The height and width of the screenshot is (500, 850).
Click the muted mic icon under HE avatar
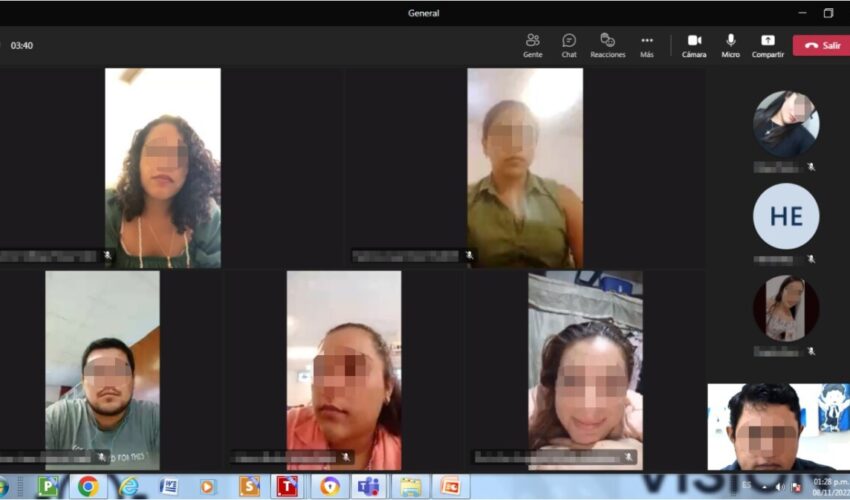pos(811,259)
